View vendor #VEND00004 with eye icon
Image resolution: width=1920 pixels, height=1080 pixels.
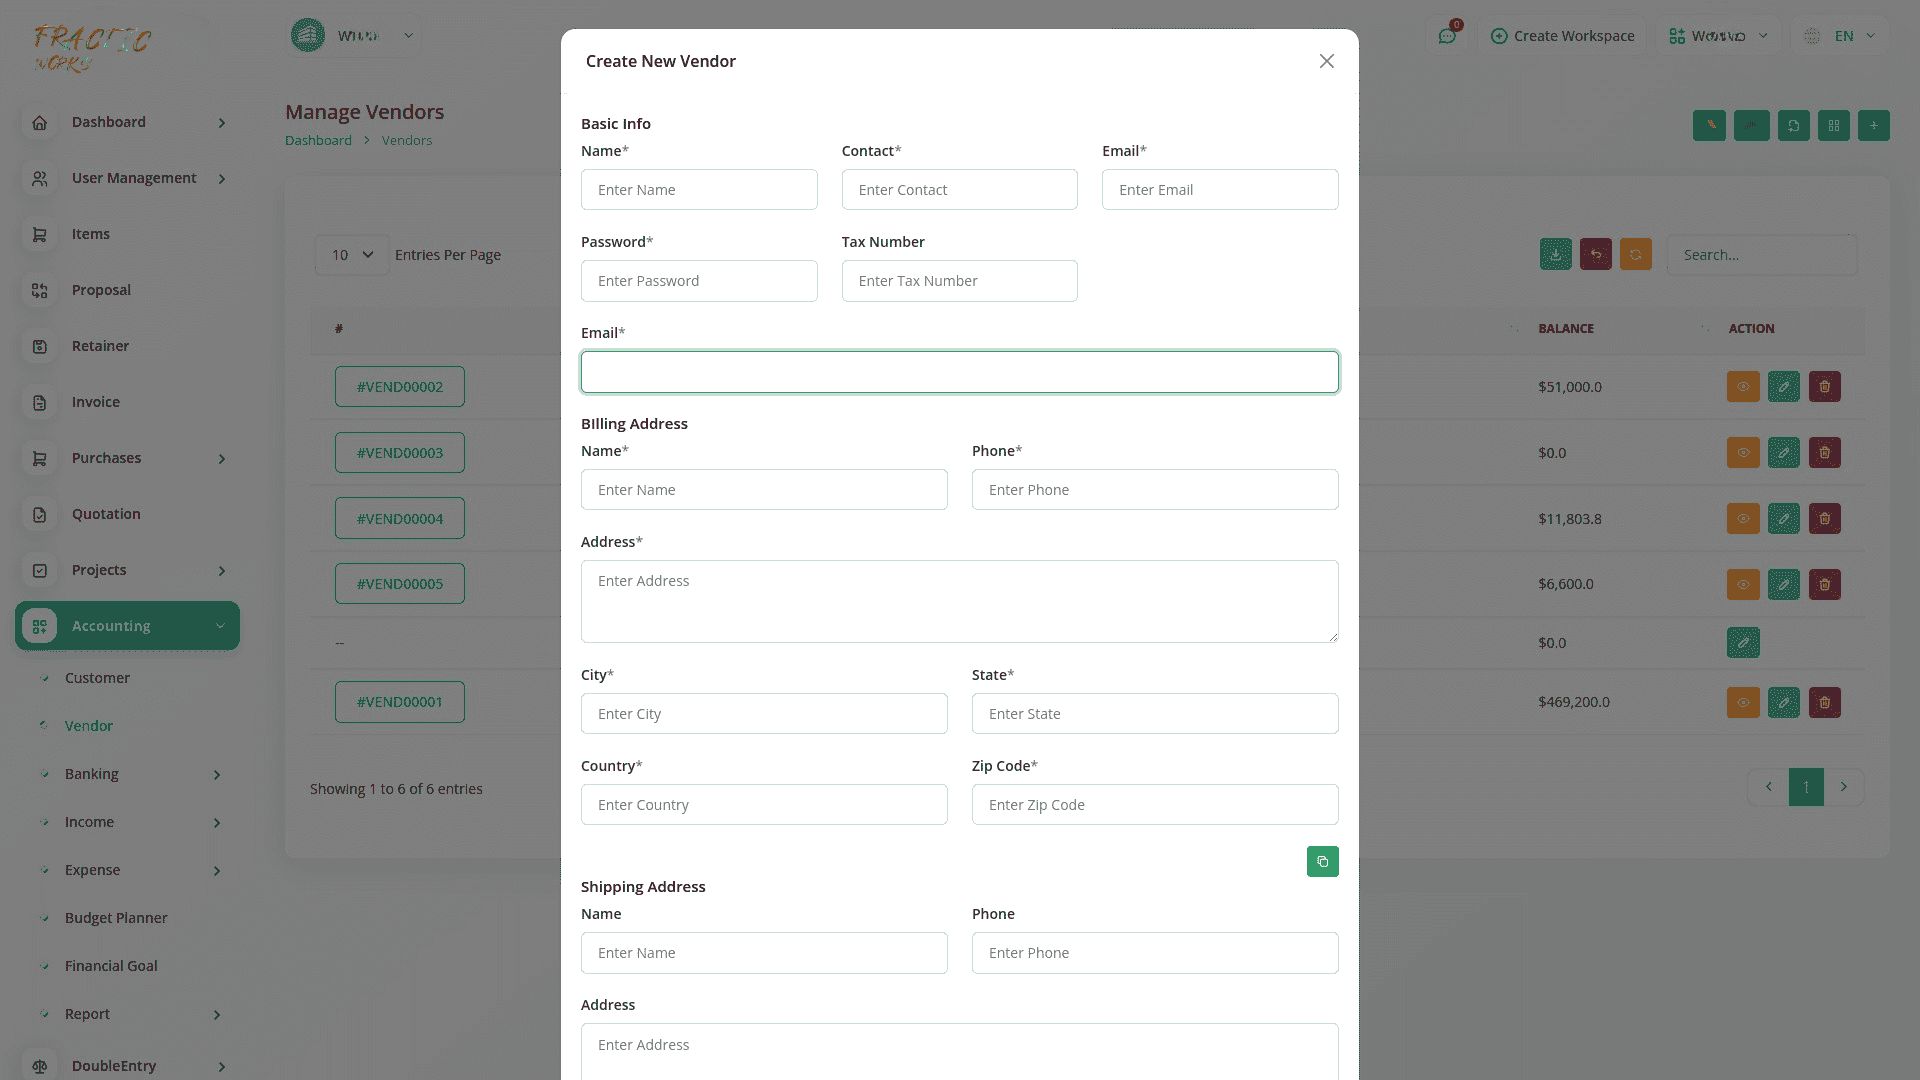[x=1743, y=519]
